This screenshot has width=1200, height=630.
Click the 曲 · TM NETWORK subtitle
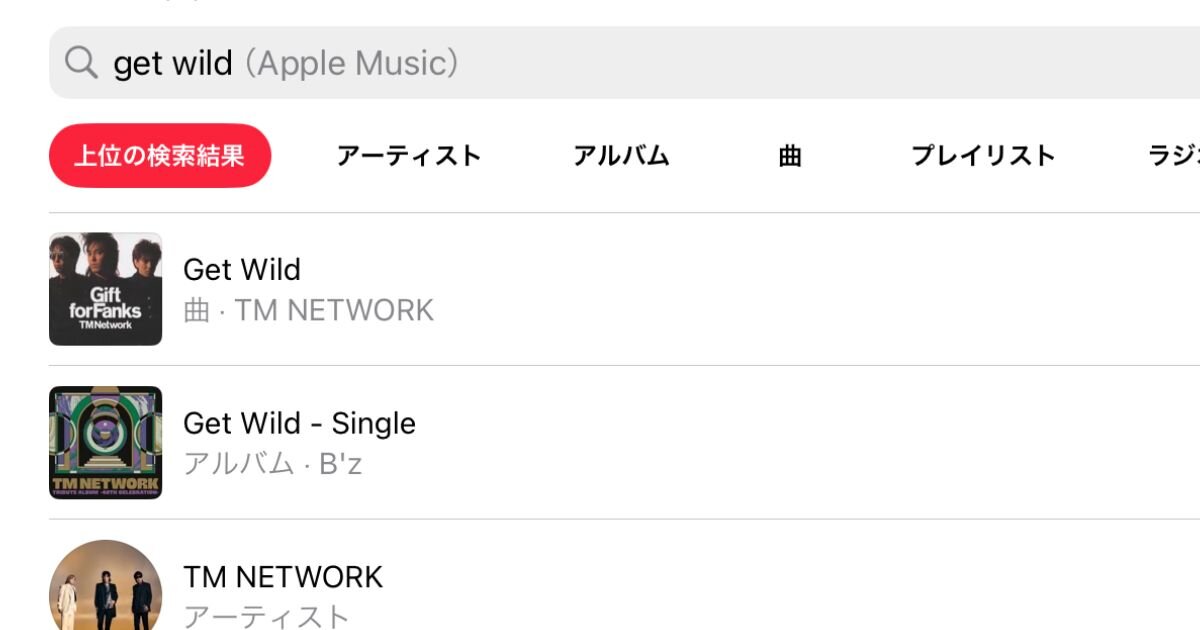coord(309,310)
